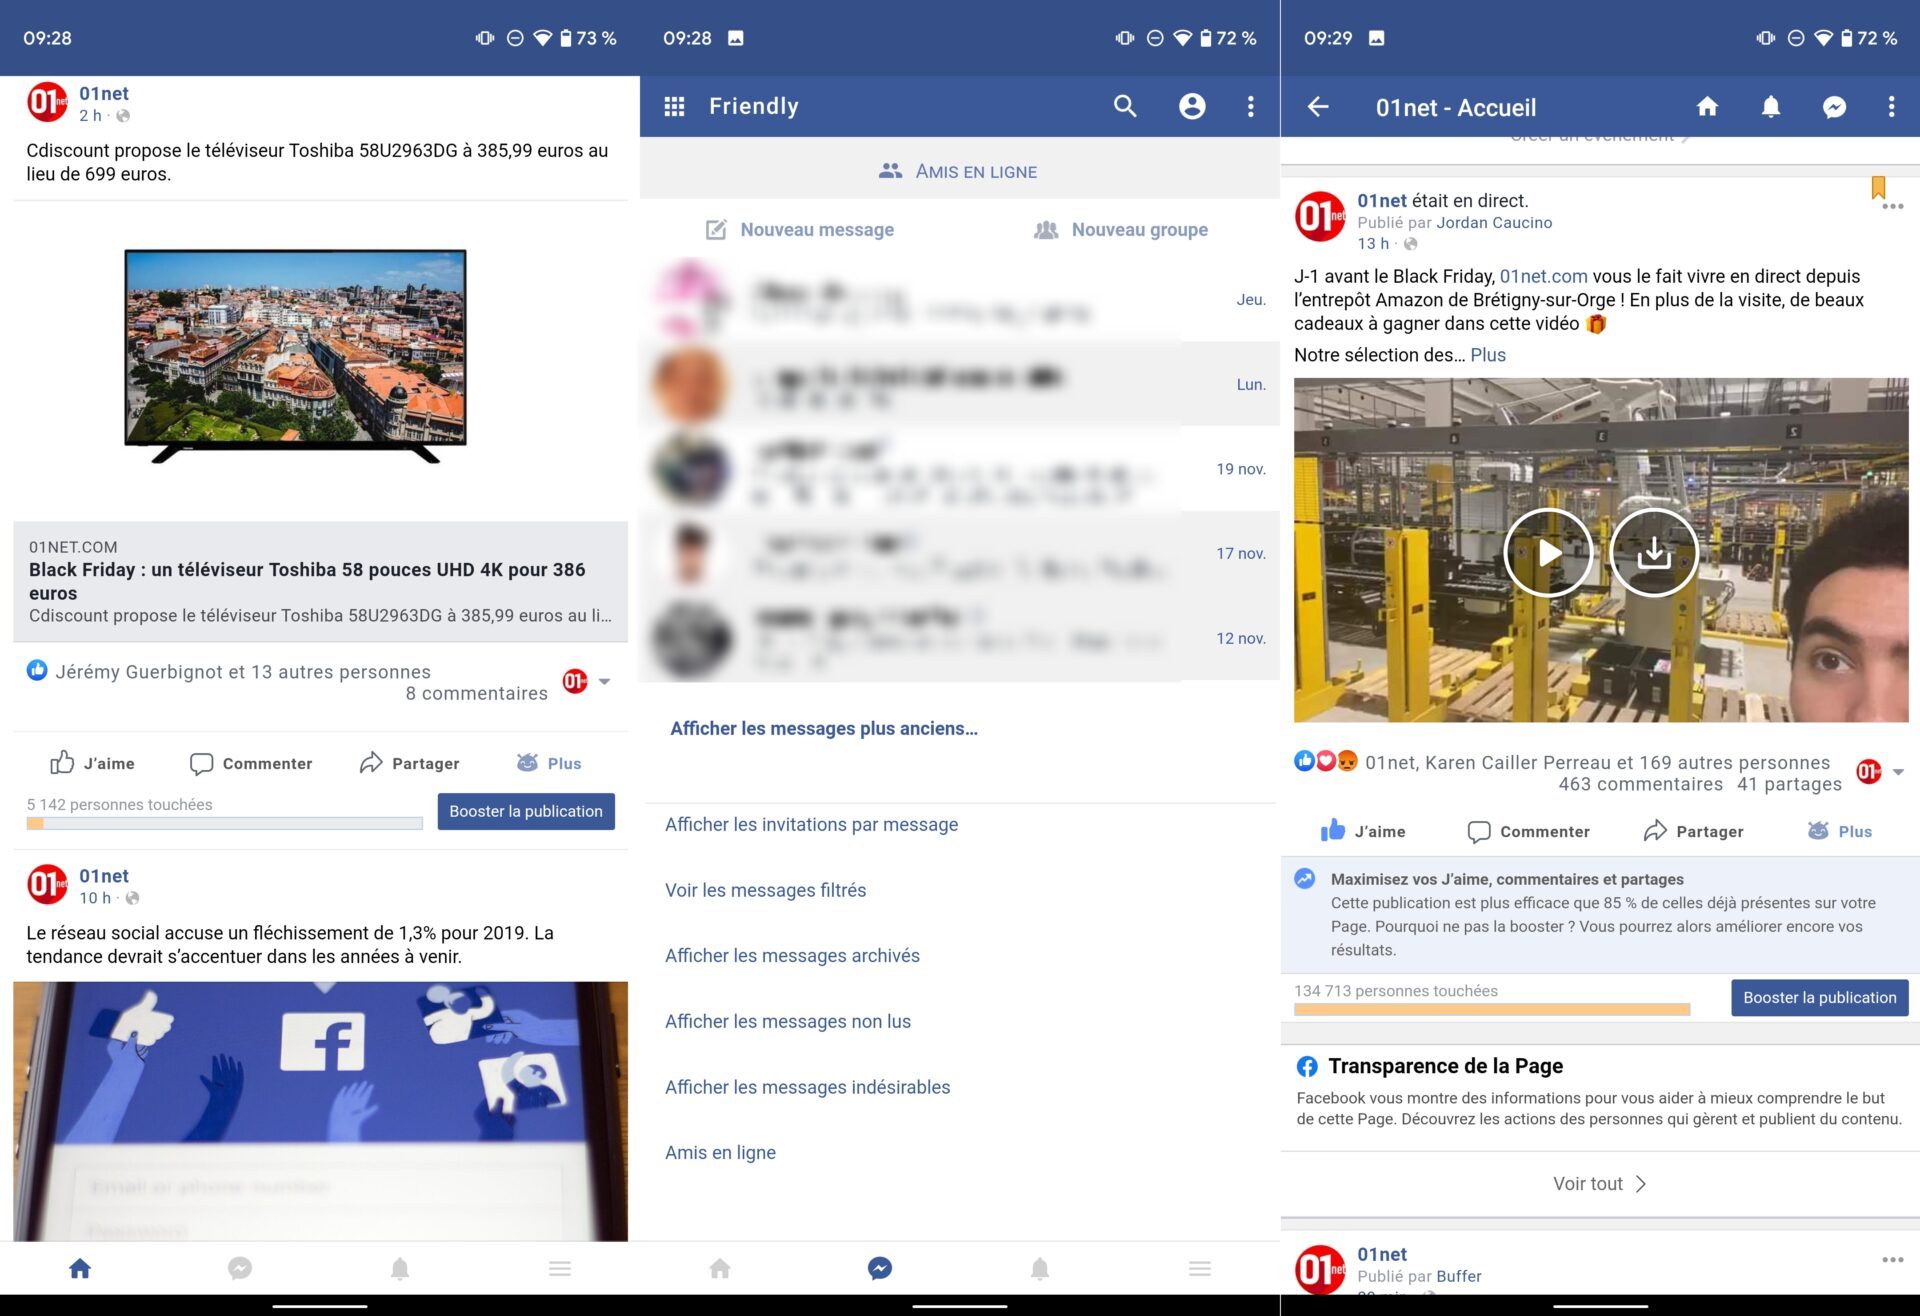
Task: Open Afficher les invitations par message
Action: [x=811, y=824]
